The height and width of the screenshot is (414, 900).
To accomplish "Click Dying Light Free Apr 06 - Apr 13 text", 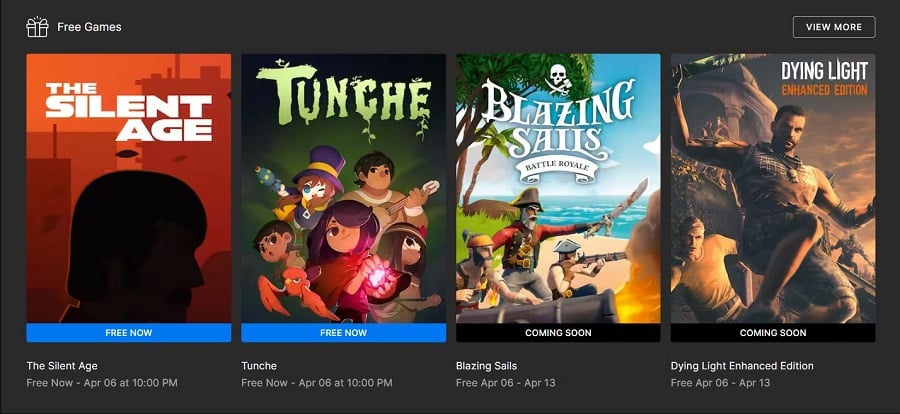I will coord(720,383).
